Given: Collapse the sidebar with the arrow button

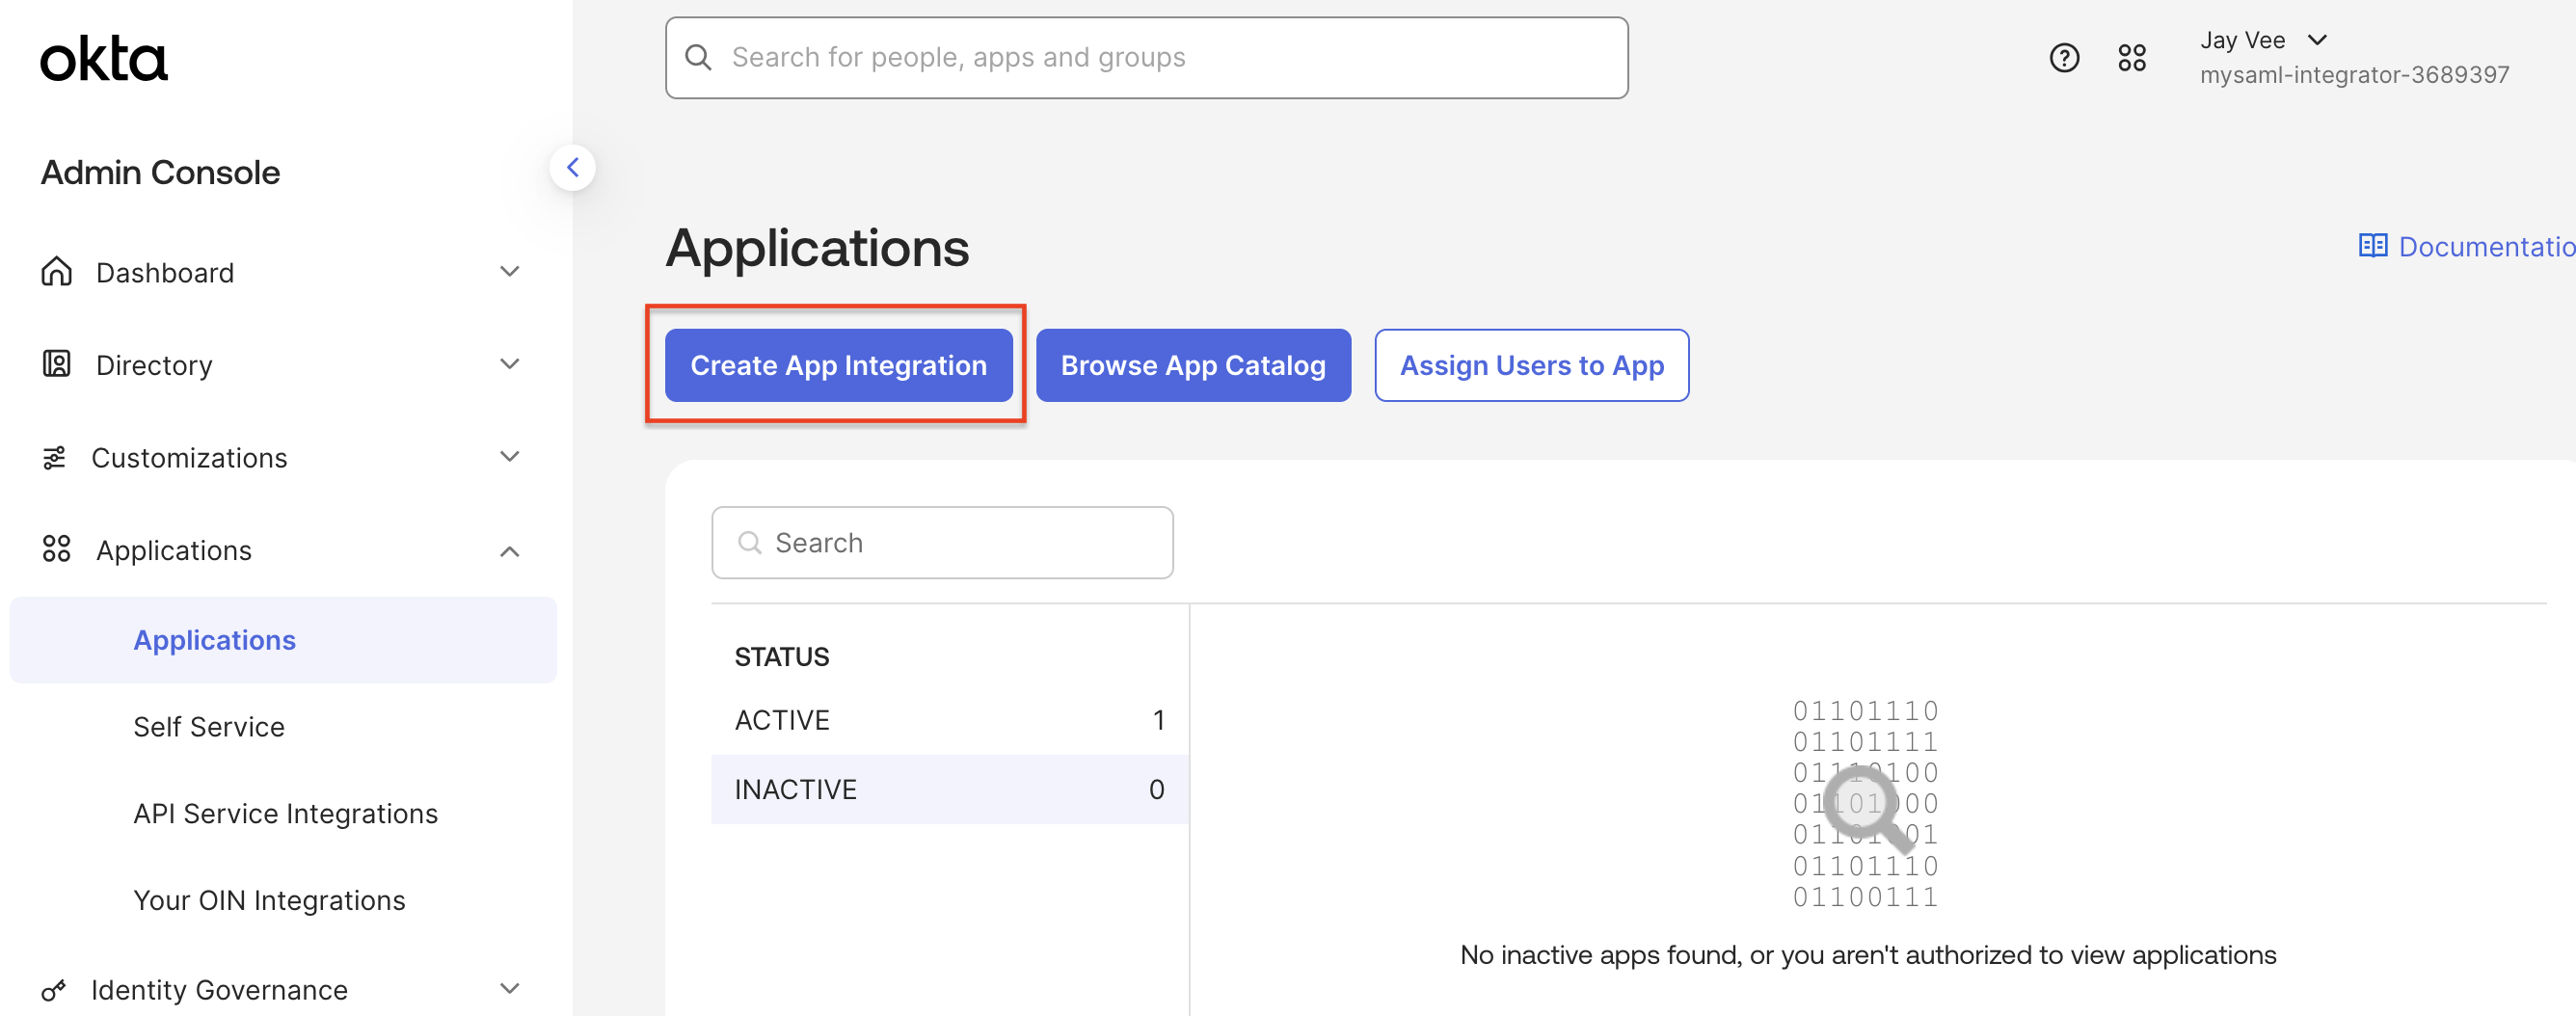Looking at the screenshot, I should click(573, 168).
